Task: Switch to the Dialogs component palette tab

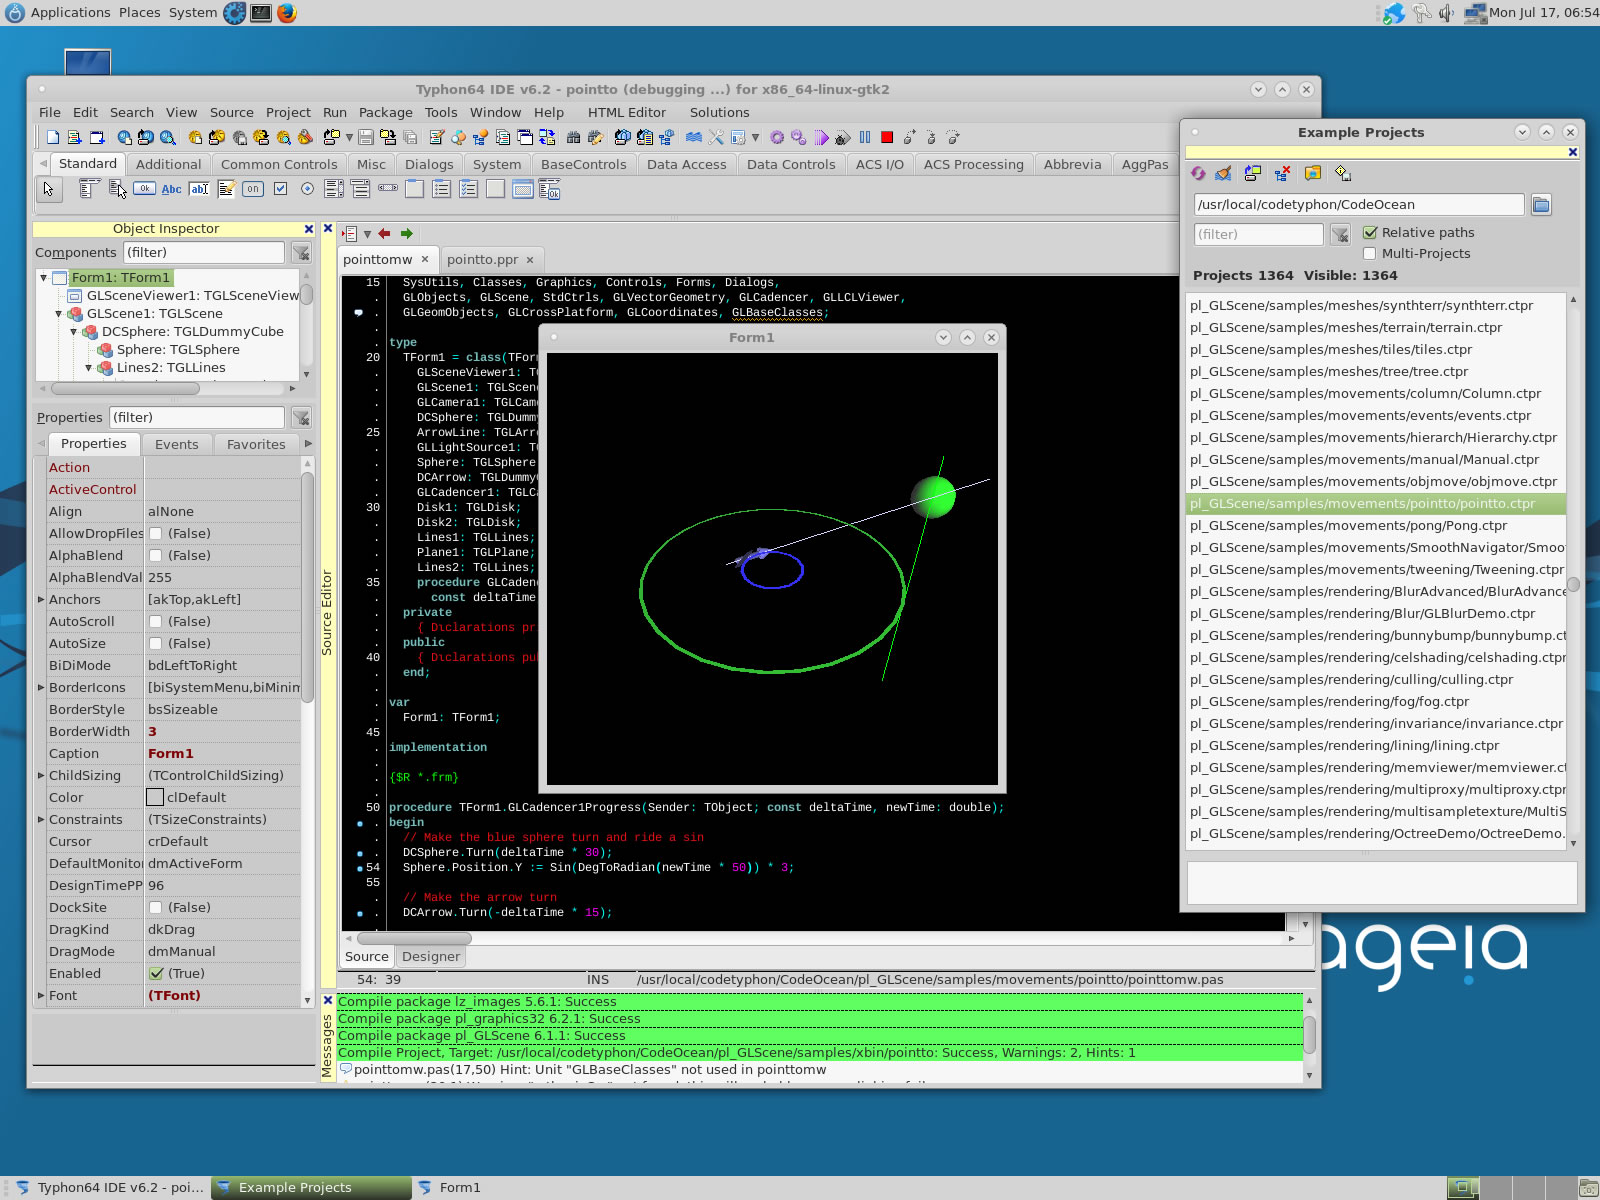Action: (429, 164)
